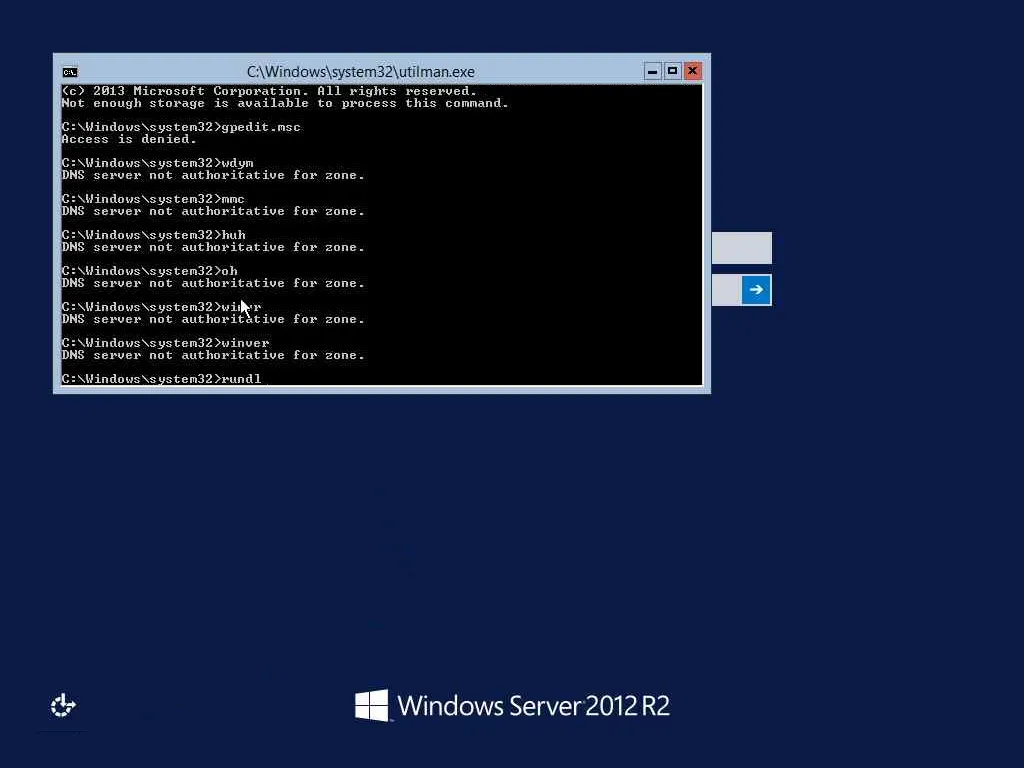Click the 'wdym' command line

click(x=157, y=163)
